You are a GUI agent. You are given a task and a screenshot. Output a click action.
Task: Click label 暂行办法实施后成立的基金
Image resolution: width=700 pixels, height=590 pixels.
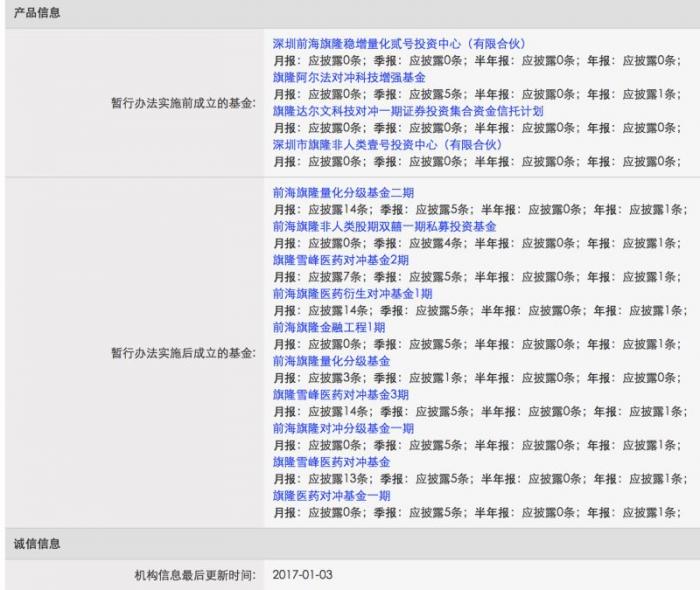[x=183, y=353]
